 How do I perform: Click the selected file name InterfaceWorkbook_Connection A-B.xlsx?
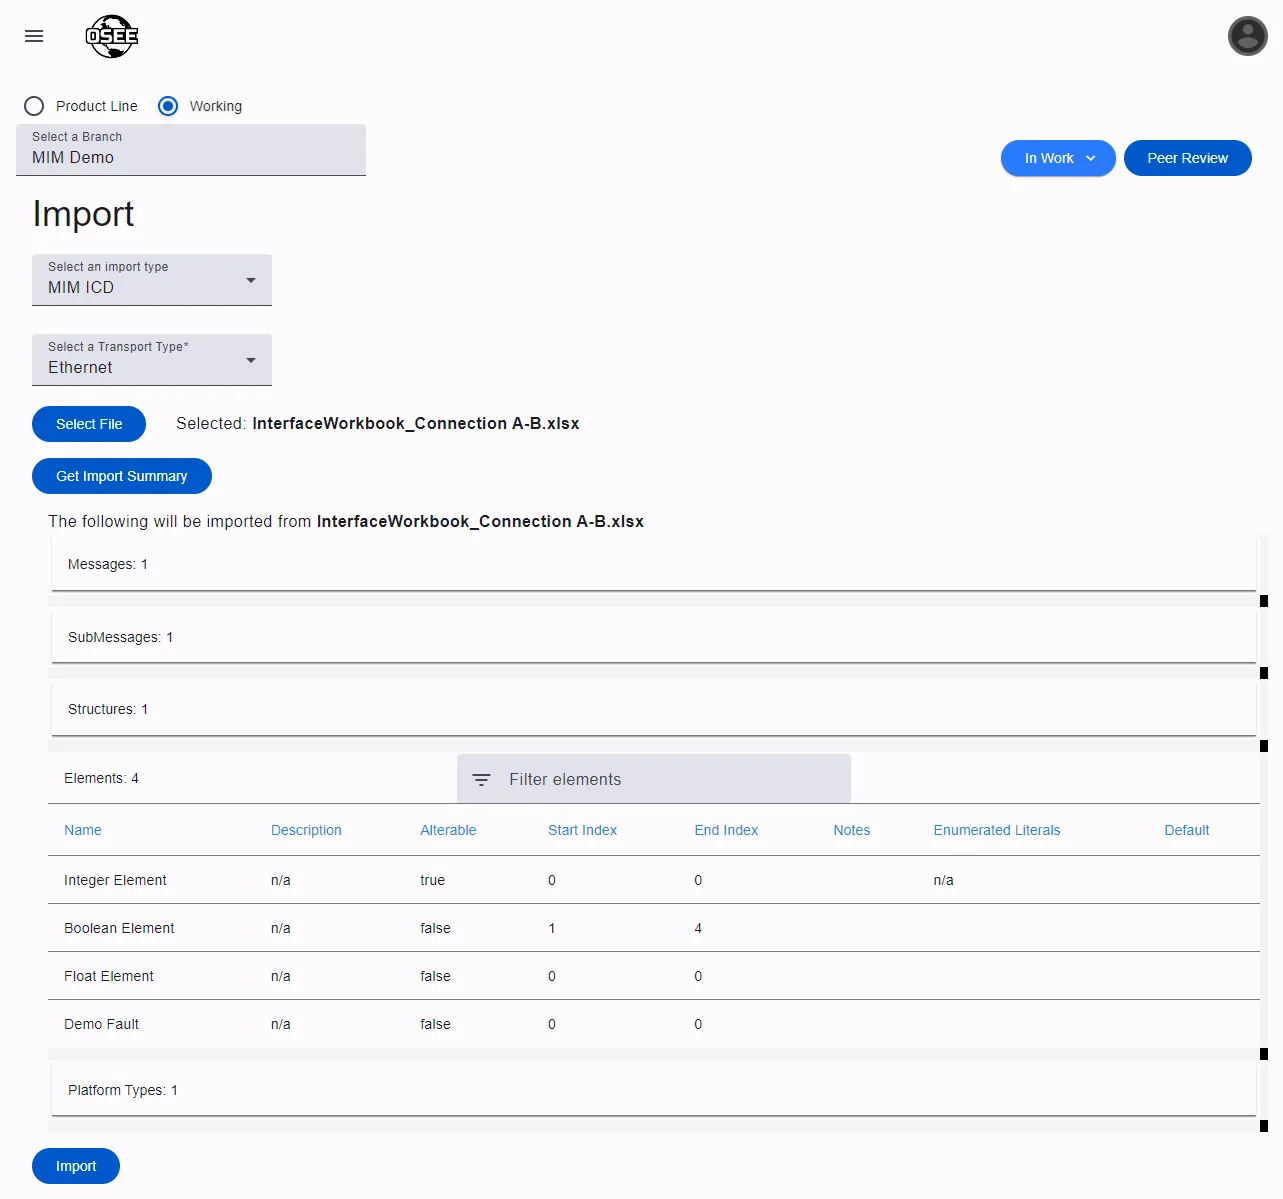point(416,424)
